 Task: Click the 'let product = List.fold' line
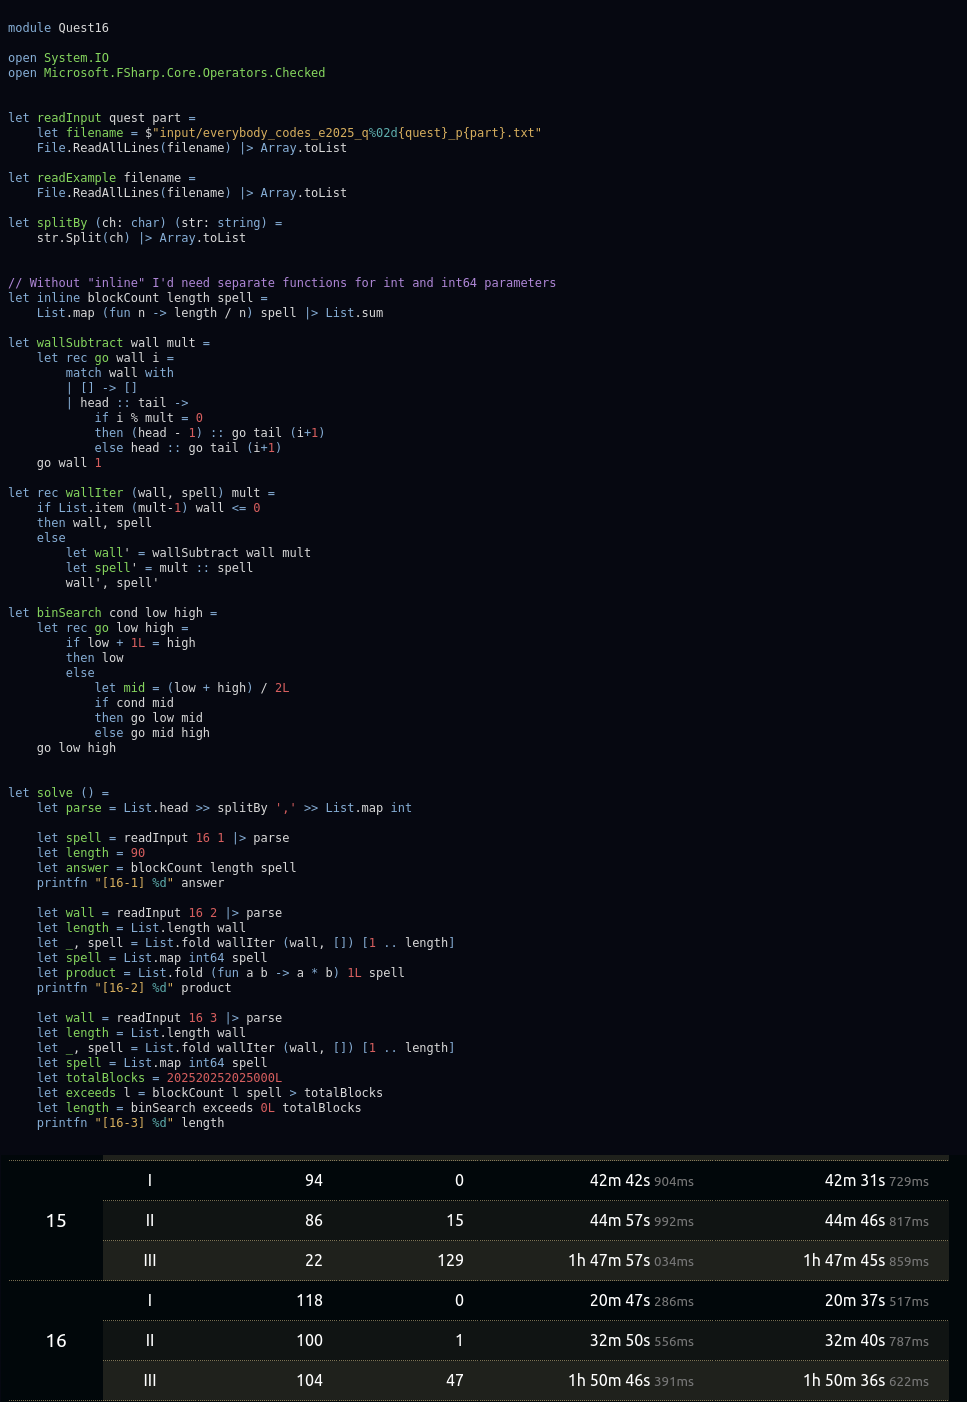[221, 973]
